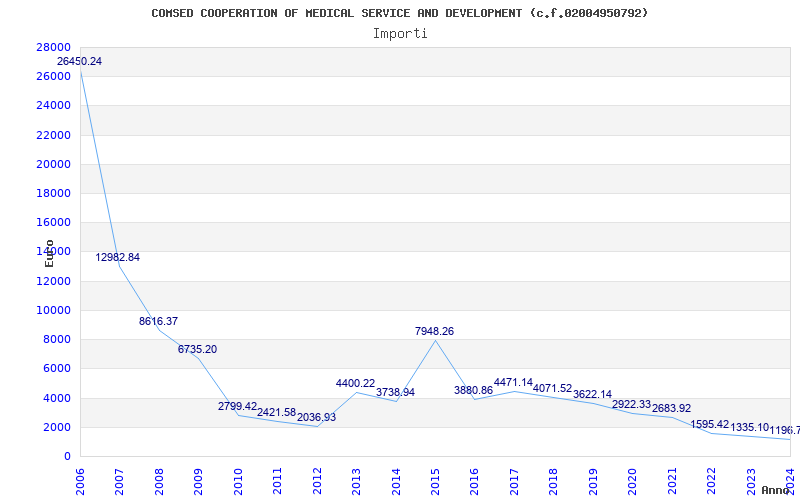Click the 2016 year axis label

(x=474, y=482)
